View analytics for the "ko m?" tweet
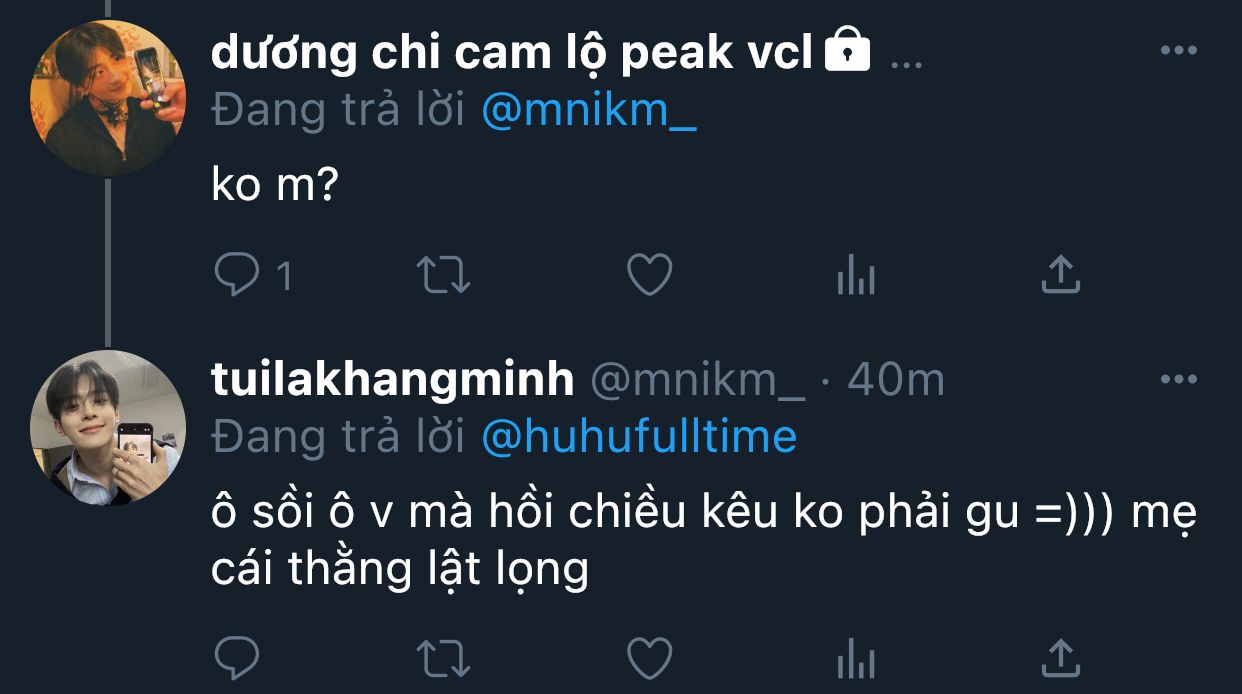The image size is (1242, 694). (x=856, y=275)
